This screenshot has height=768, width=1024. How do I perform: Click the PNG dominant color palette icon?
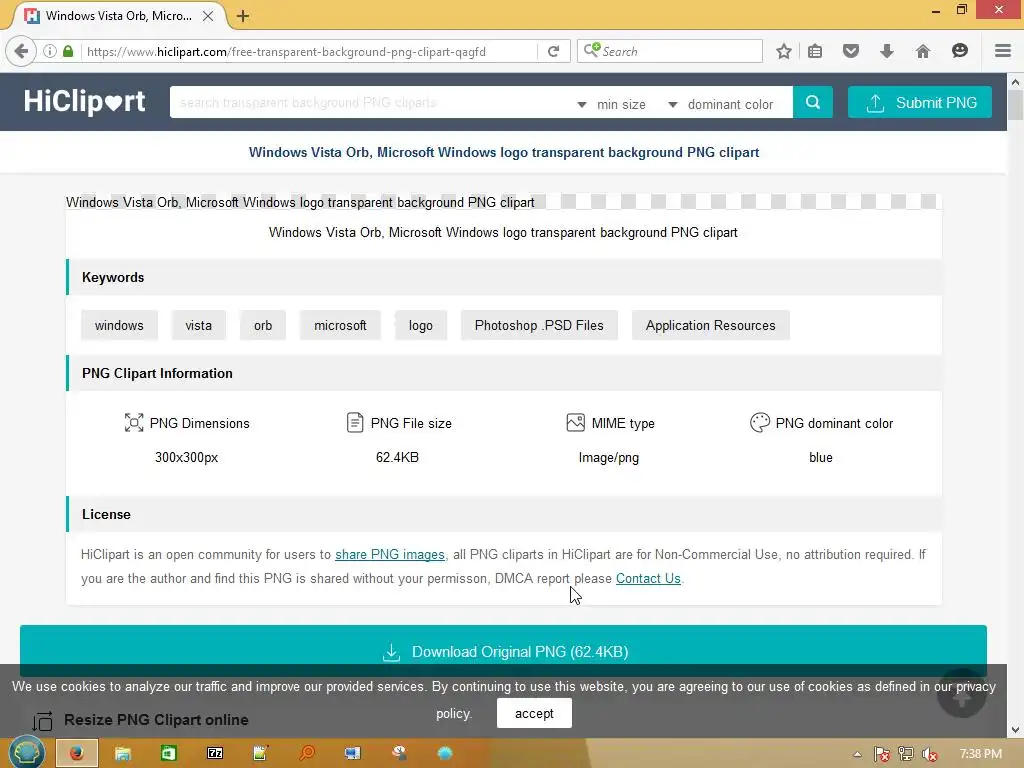[x=760, y=423]
